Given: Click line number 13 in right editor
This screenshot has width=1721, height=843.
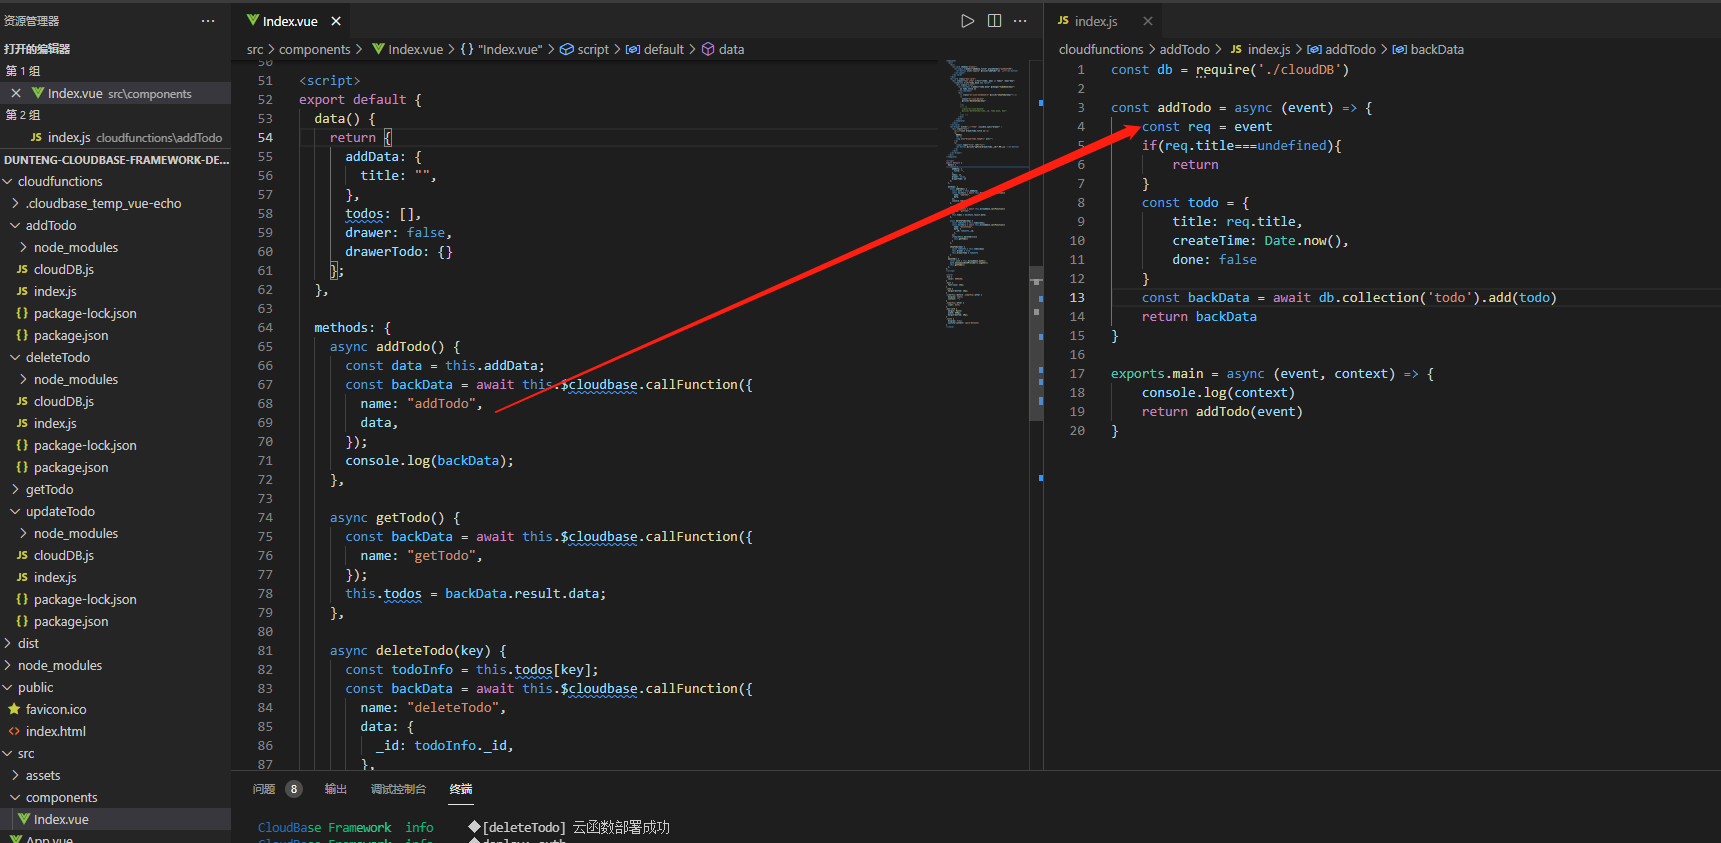Looking at the screenshot, I should click(1077, 297).
